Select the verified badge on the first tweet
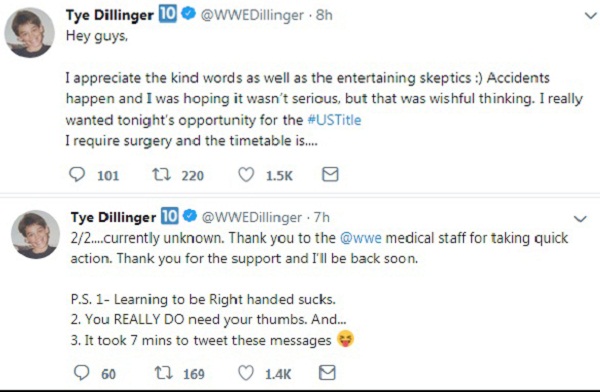The width and height of the screenshot is (600, 392). (188, 15)
